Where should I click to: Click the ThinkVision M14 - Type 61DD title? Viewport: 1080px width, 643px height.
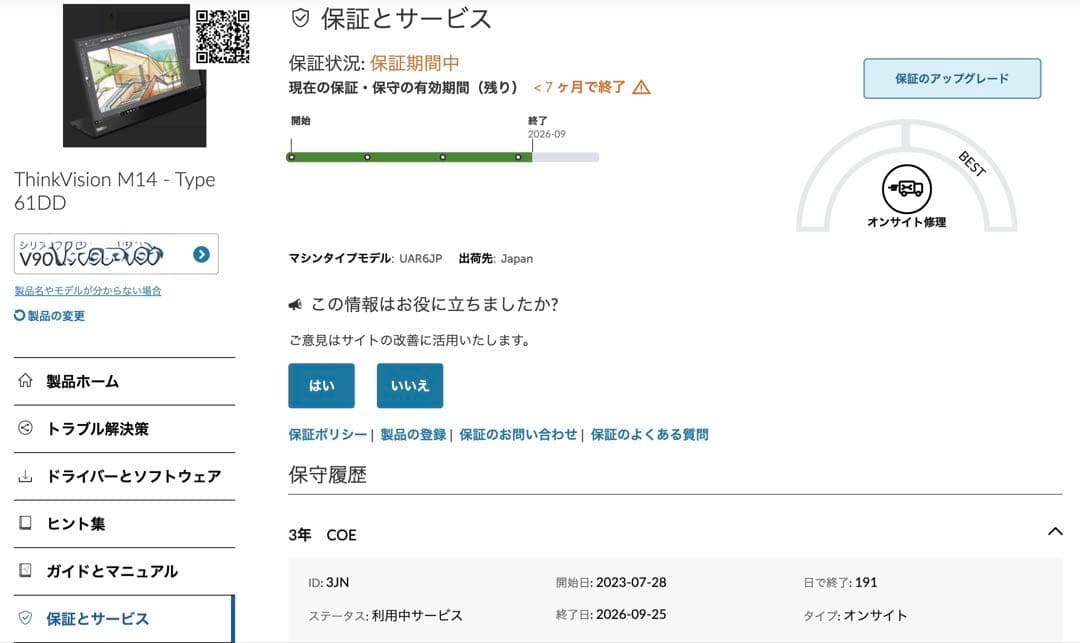pyautogui.click(x=114, y=191)
